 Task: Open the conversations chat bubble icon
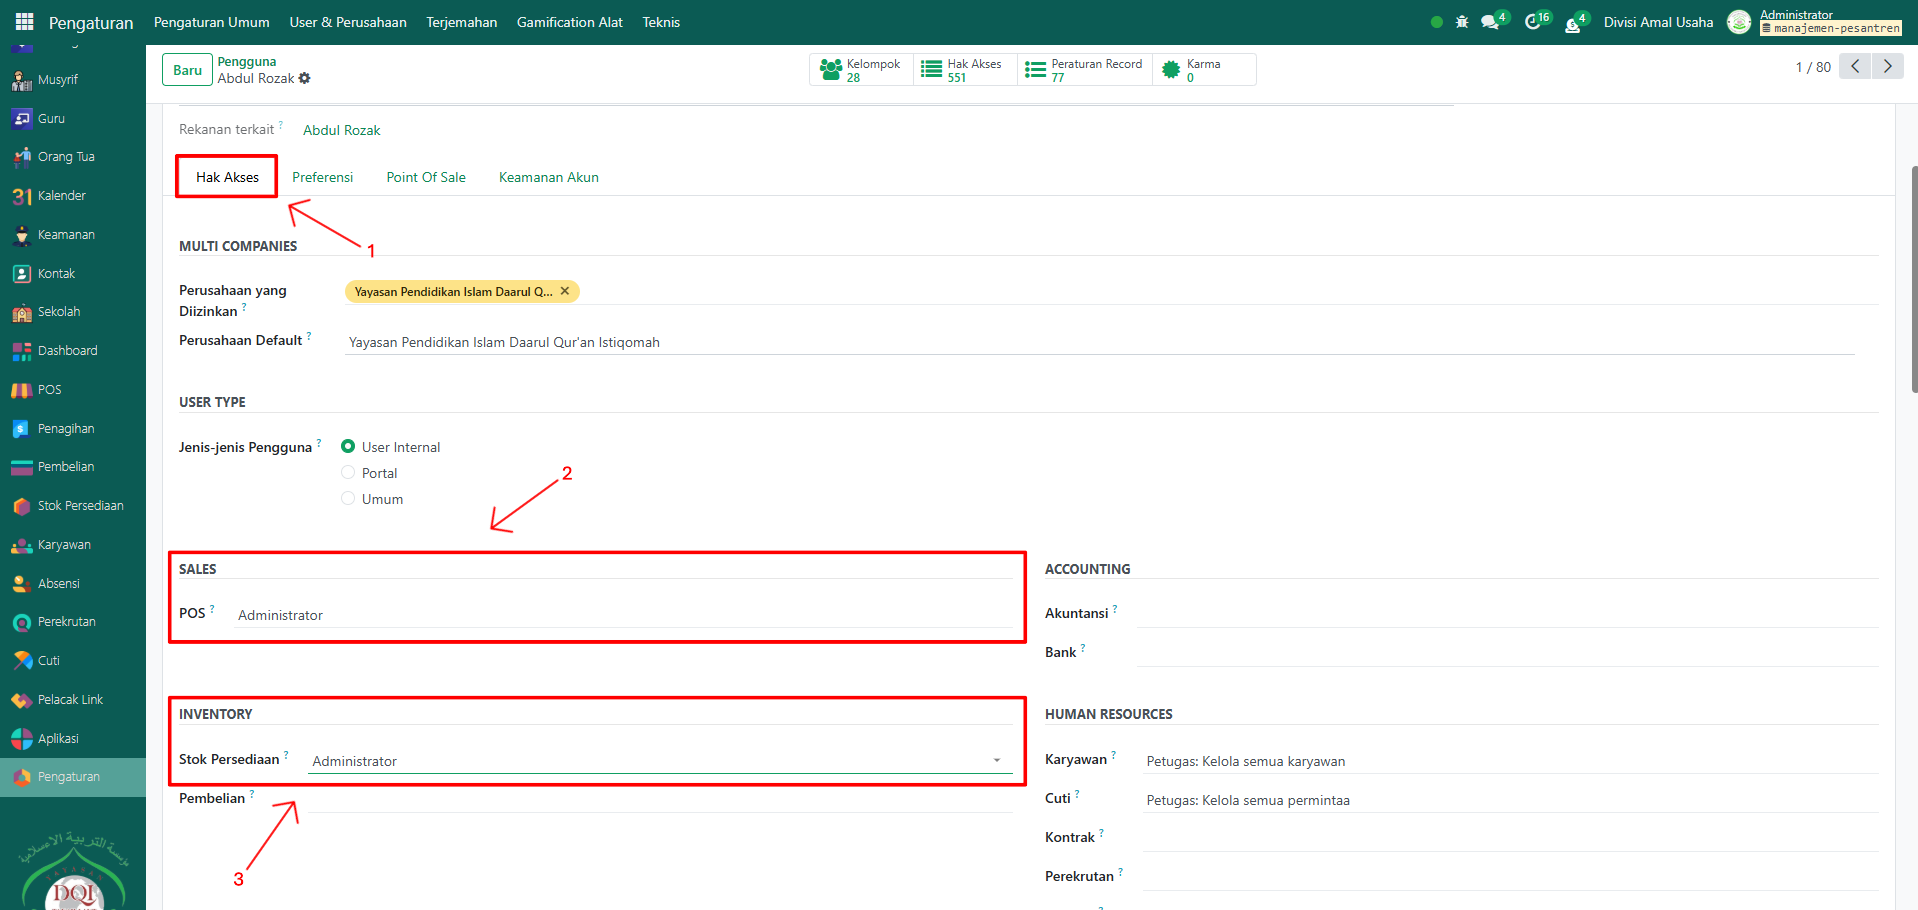tap(1491, 22)
